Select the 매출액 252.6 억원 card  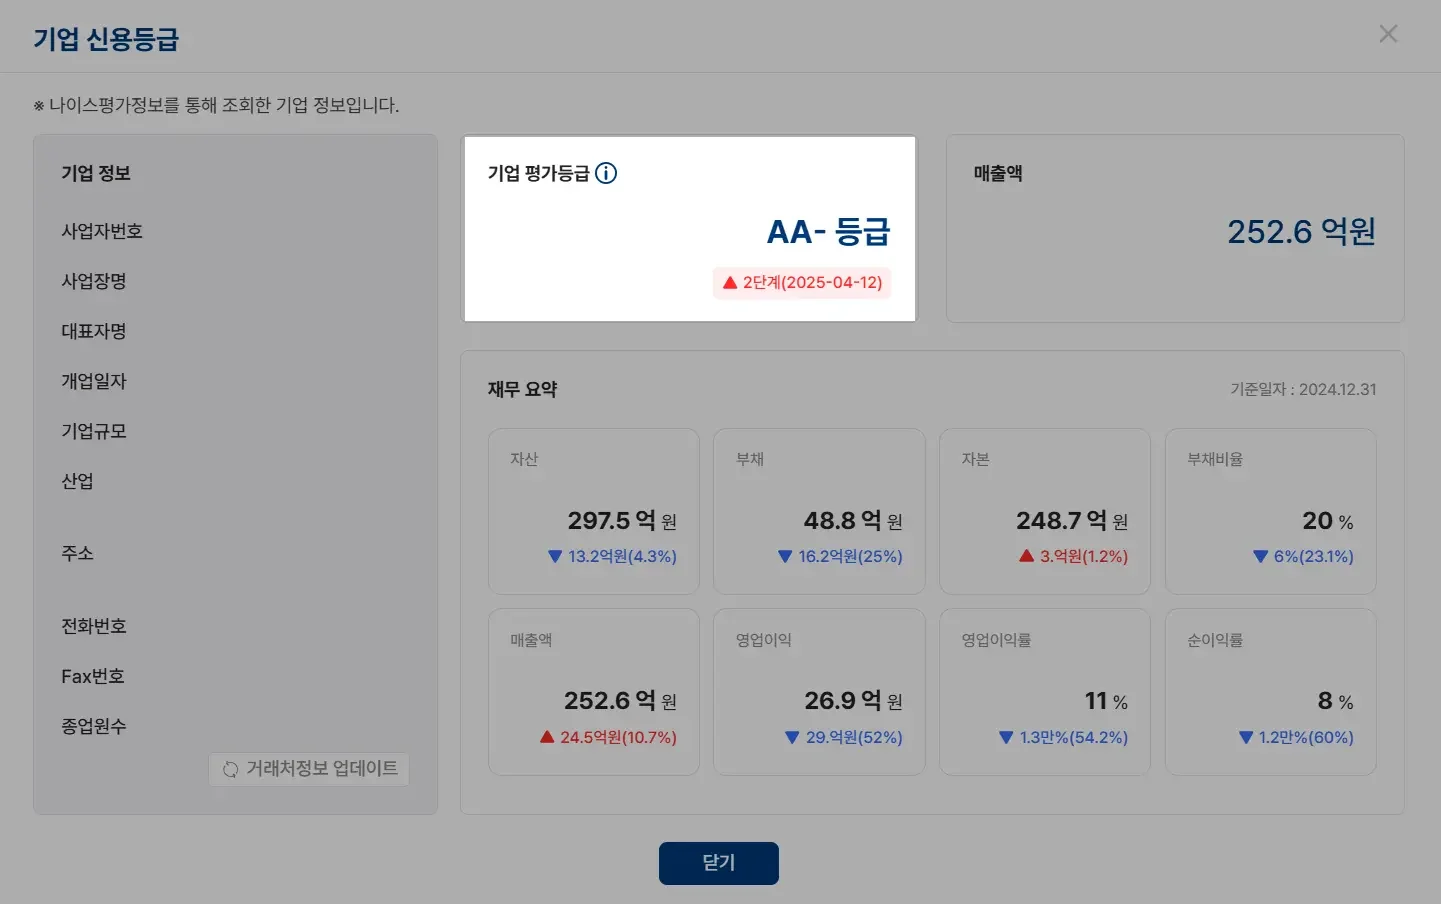(1175, 228)
